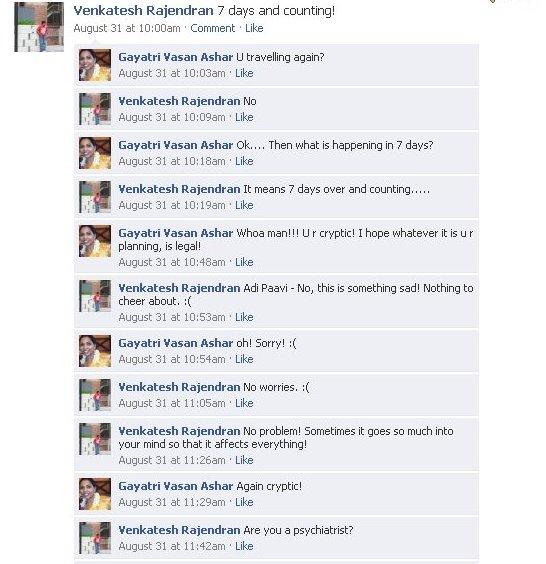
Task: Like the 'what is happening in 7 days?' comment
Action: pos(244,161)
